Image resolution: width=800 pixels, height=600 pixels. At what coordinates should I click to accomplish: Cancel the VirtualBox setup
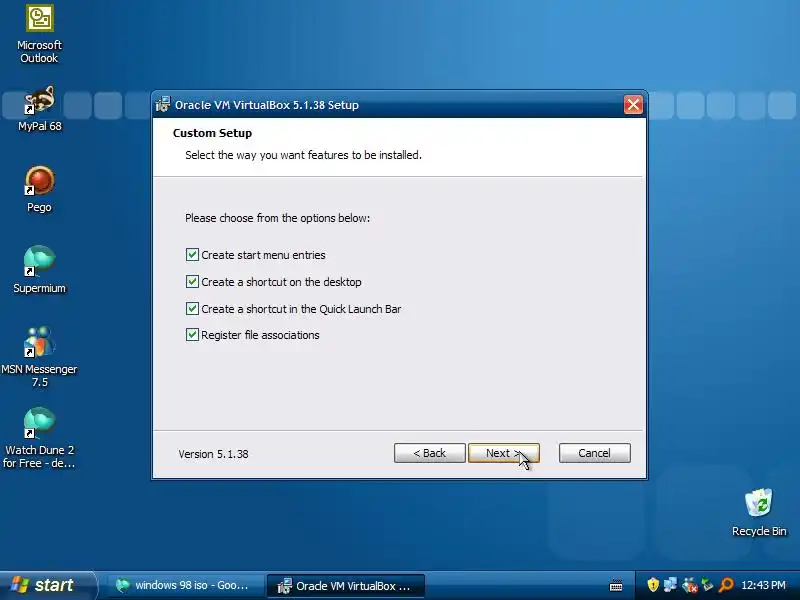pyautogui.click(x=594, y=453)
